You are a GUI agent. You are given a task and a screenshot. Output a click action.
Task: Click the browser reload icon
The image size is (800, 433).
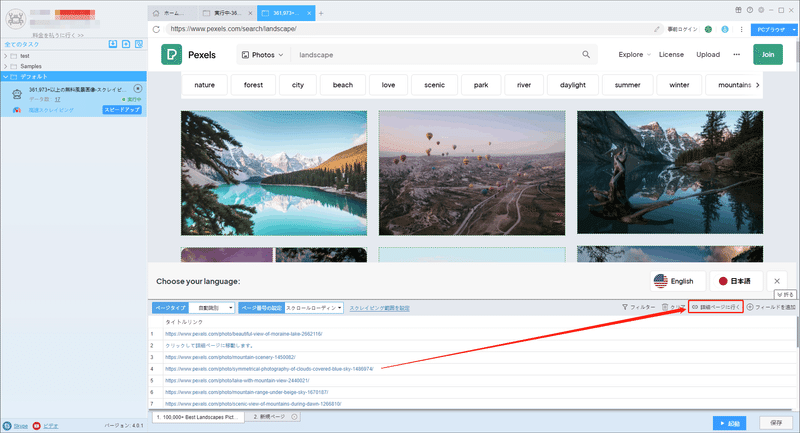[156, 29]
